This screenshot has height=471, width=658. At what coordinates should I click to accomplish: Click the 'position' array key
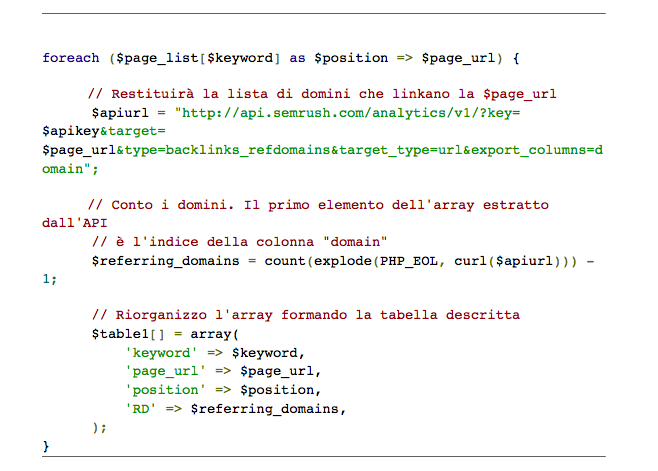(165, 390)
